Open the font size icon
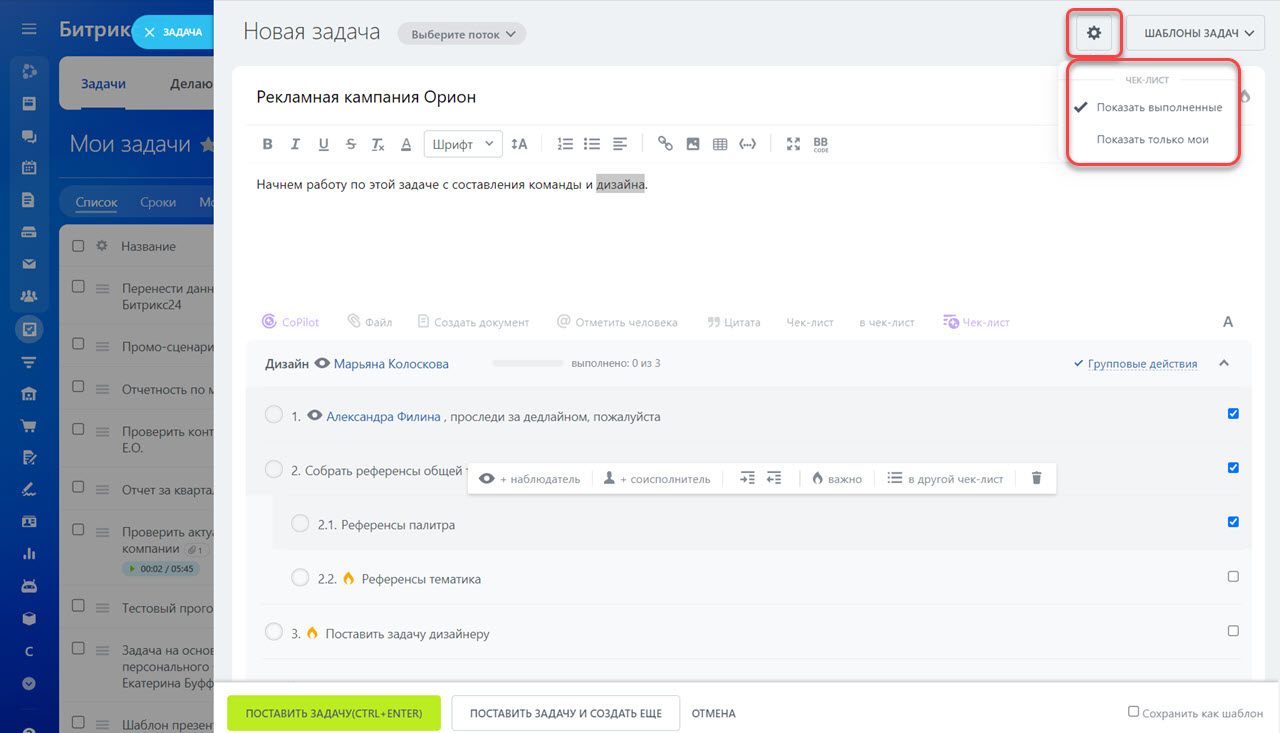This screenshot has width=1280, height=733. 519,144
